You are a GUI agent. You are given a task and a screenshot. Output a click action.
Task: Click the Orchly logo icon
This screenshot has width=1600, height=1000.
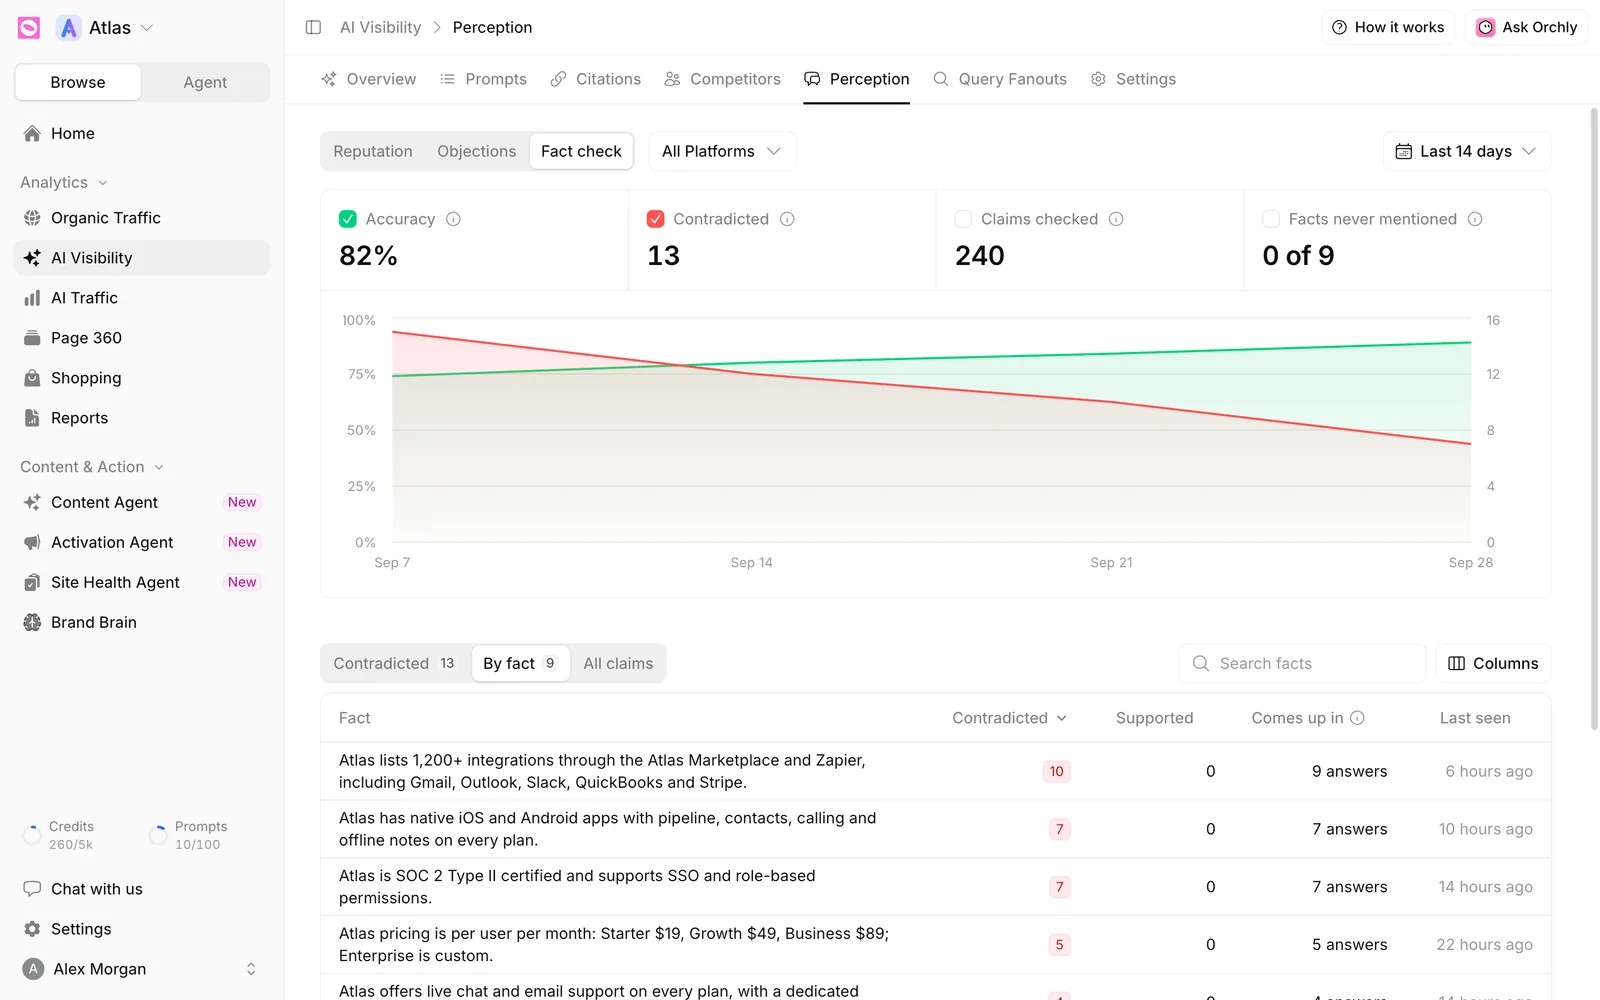(x=29, y=28)
